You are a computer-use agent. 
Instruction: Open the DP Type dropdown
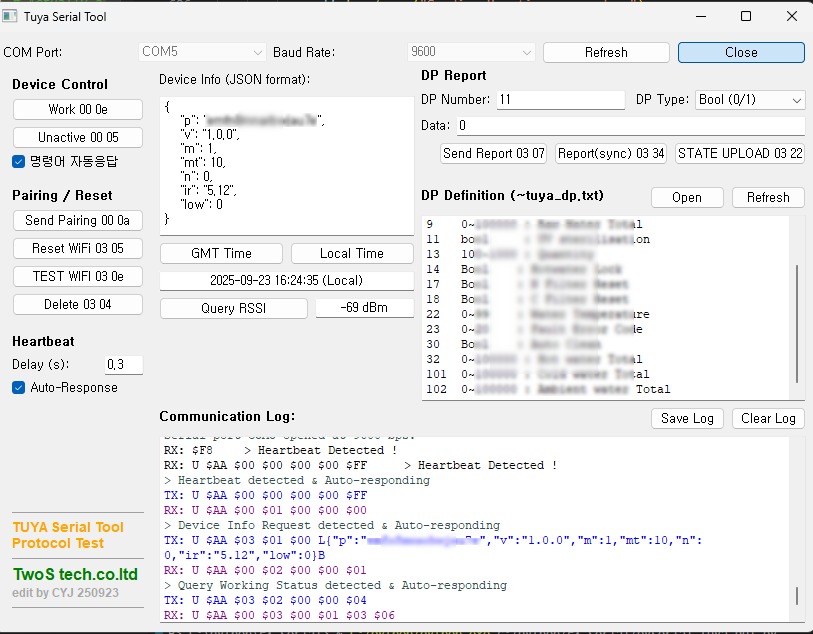[750, 100]
